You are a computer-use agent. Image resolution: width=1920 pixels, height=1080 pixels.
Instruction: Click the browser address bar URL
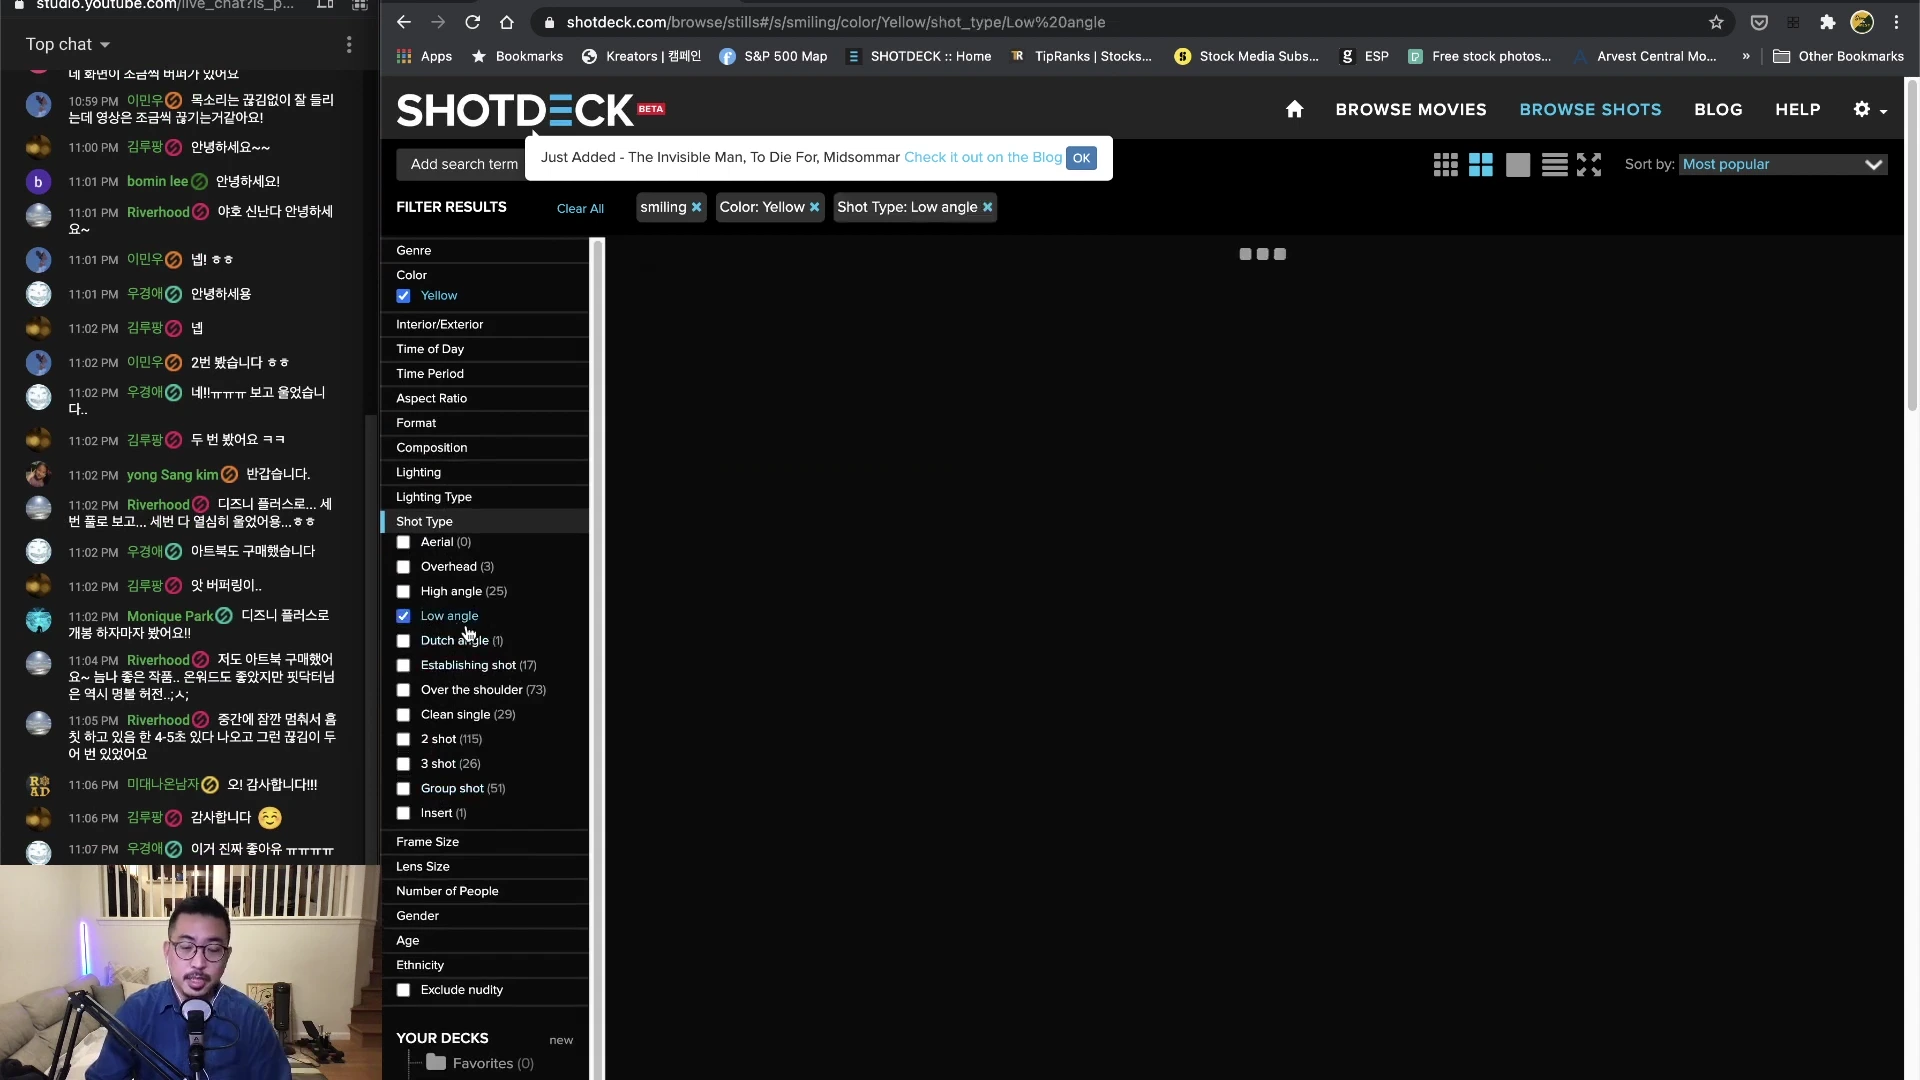pyautogui.click(x=836, y=22)
